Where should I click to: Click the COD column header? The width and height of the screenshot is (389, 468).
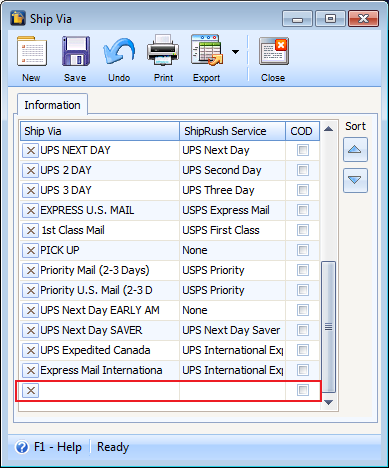pos(302,131)
